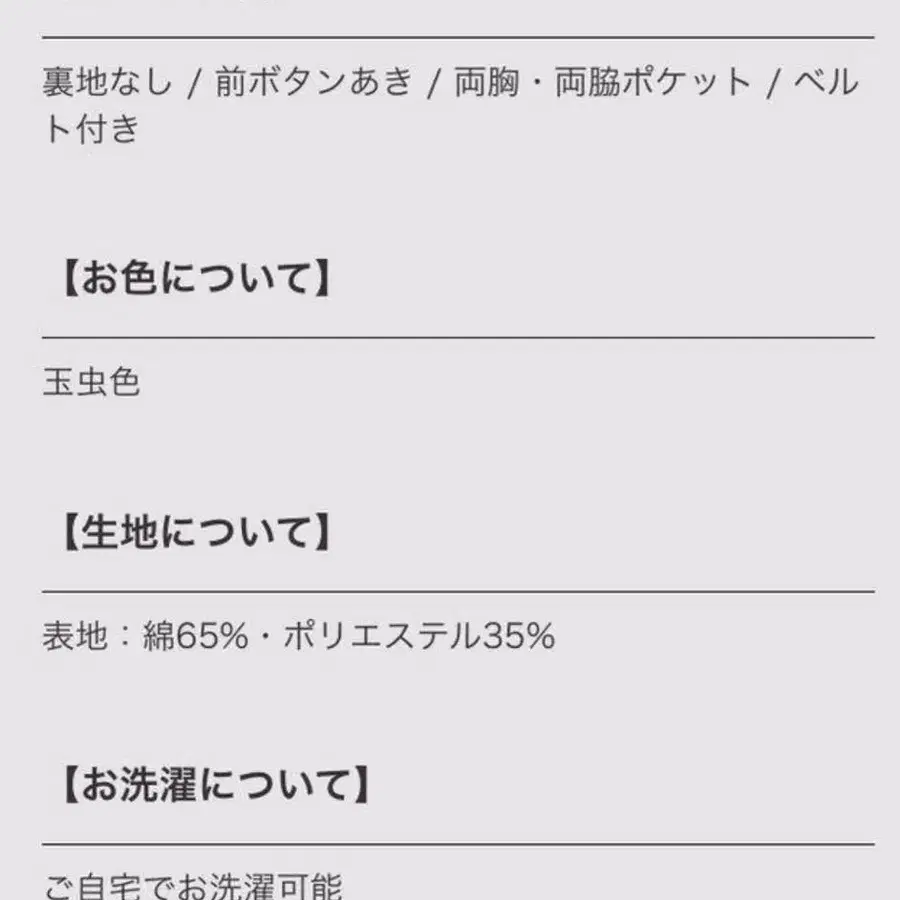Screen dimensions: 900x900
Task: Click the 【お洗濯について】 heading
Action: (x=211, y=786)
